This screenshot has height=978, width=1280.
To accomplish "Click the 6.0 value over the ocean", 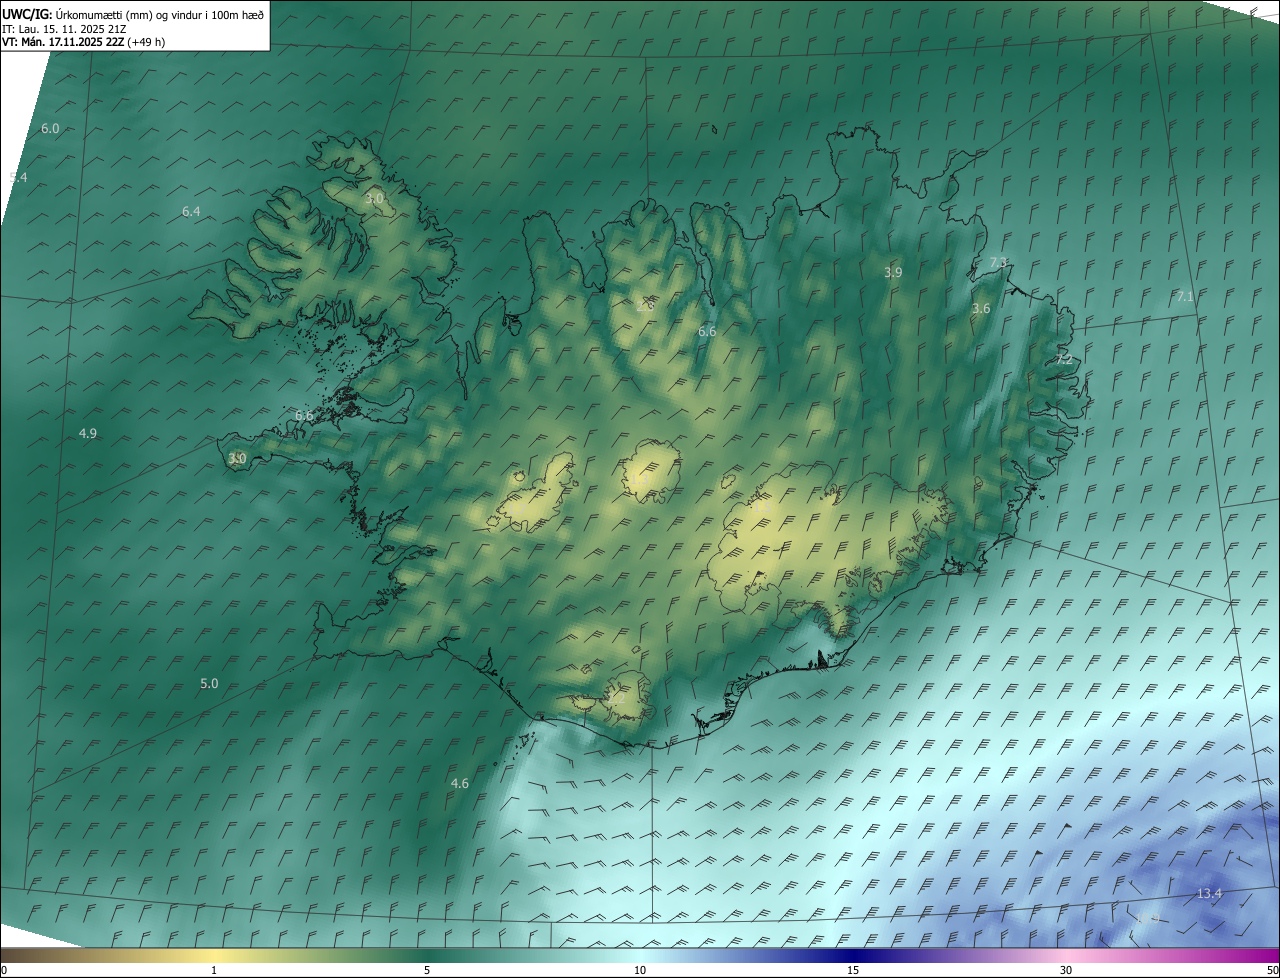I will (x=50, y=129).
